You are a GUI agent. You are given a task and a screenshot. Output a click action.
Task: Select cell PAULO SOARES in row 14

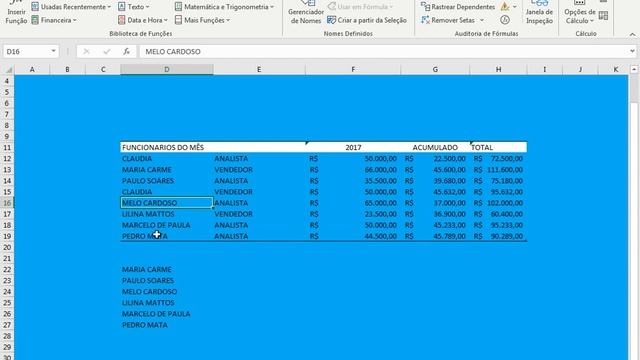click(167, 181)
